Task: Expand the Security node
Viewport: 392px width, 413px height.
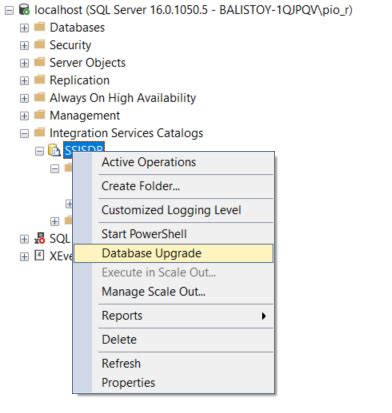Action: point(24,45)
